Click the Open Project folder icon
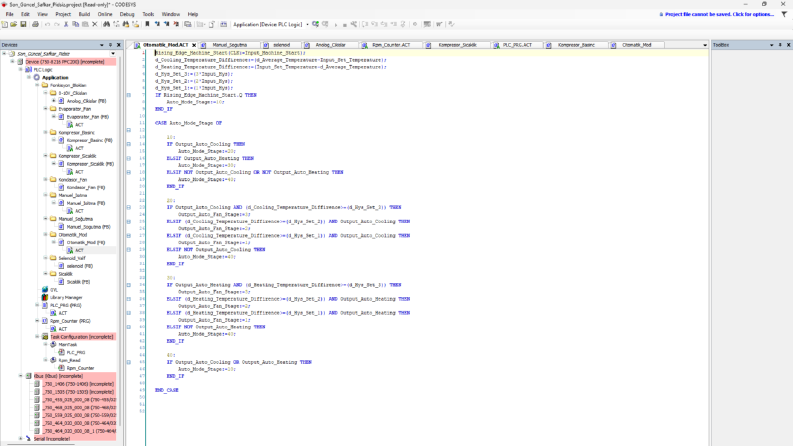Image resolution: width=793 pixels, height=446 pixels. coord(14,24)
